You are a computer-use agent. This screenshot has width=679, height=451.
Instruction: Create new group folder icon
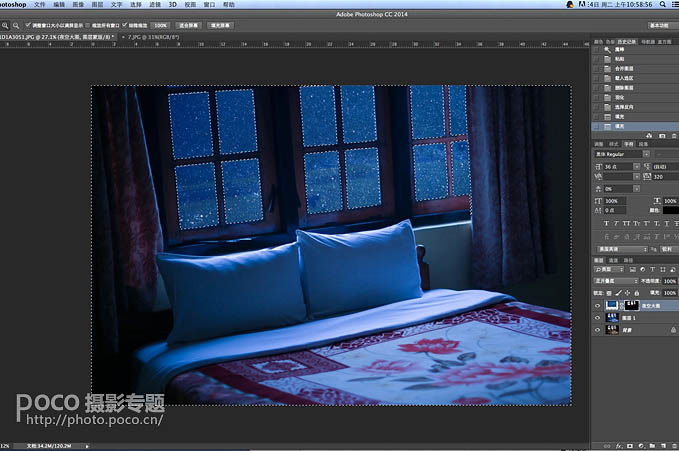point(652,446)
